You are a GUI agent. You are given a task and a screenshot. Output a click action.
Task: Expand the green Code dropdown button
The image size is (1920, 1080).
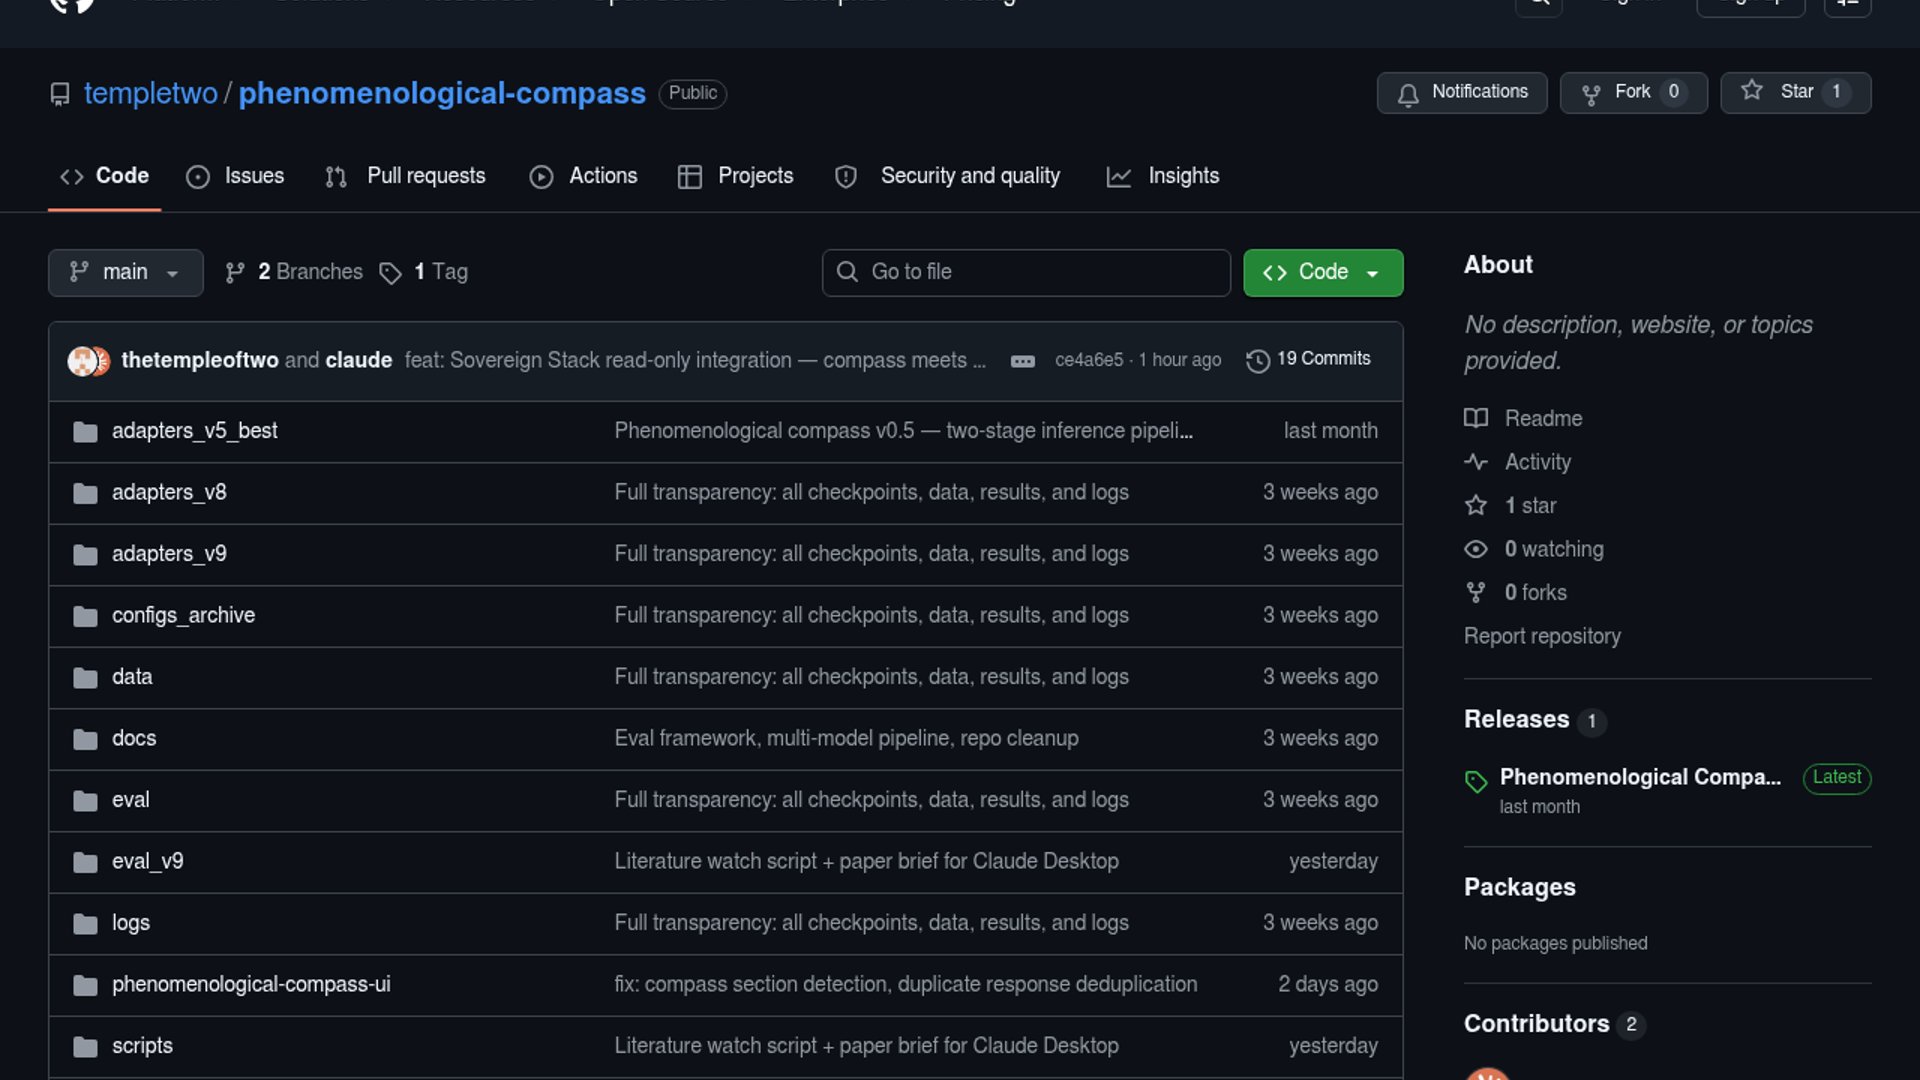[x=1322, y=272]
